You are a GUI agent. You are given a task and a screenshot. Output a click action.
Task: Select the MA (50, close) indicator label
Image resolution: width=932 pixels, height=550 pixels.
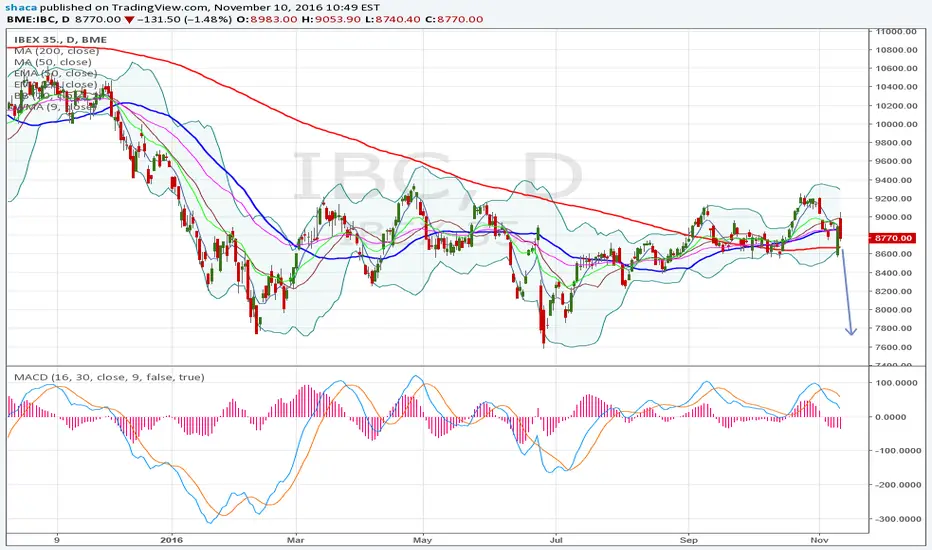53,62
